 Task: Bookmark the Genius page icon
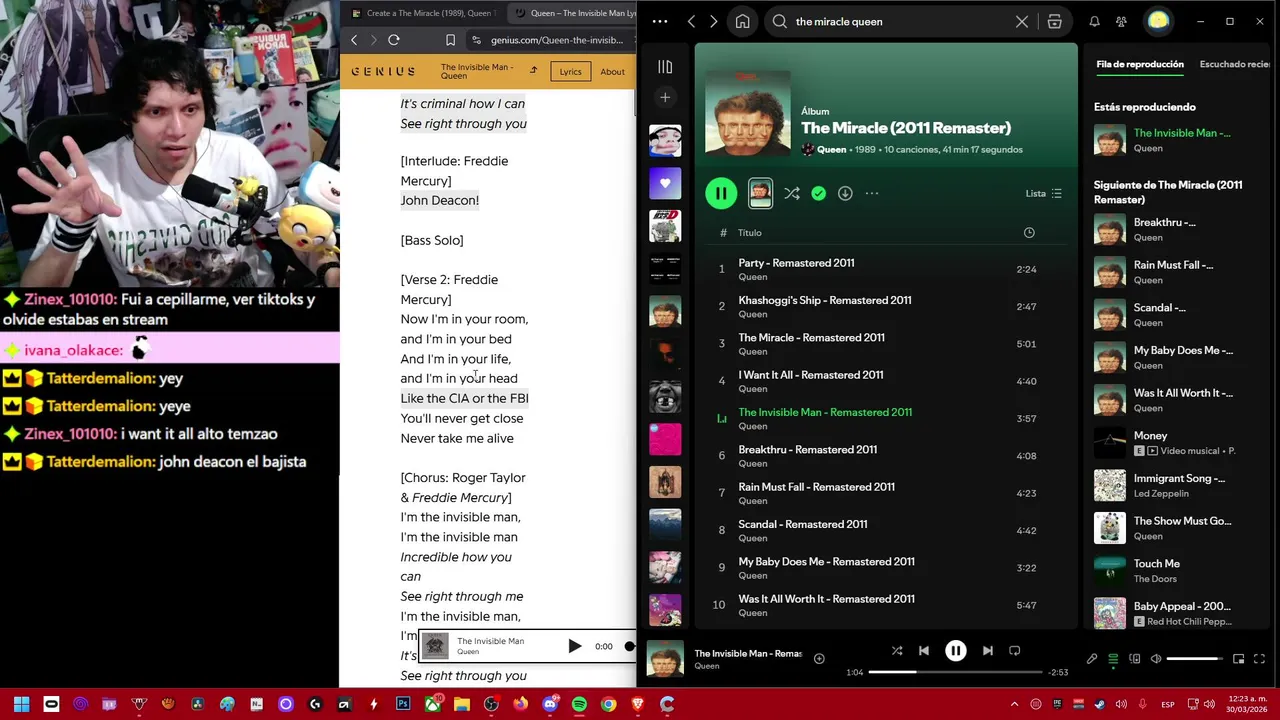click(451, 40)
